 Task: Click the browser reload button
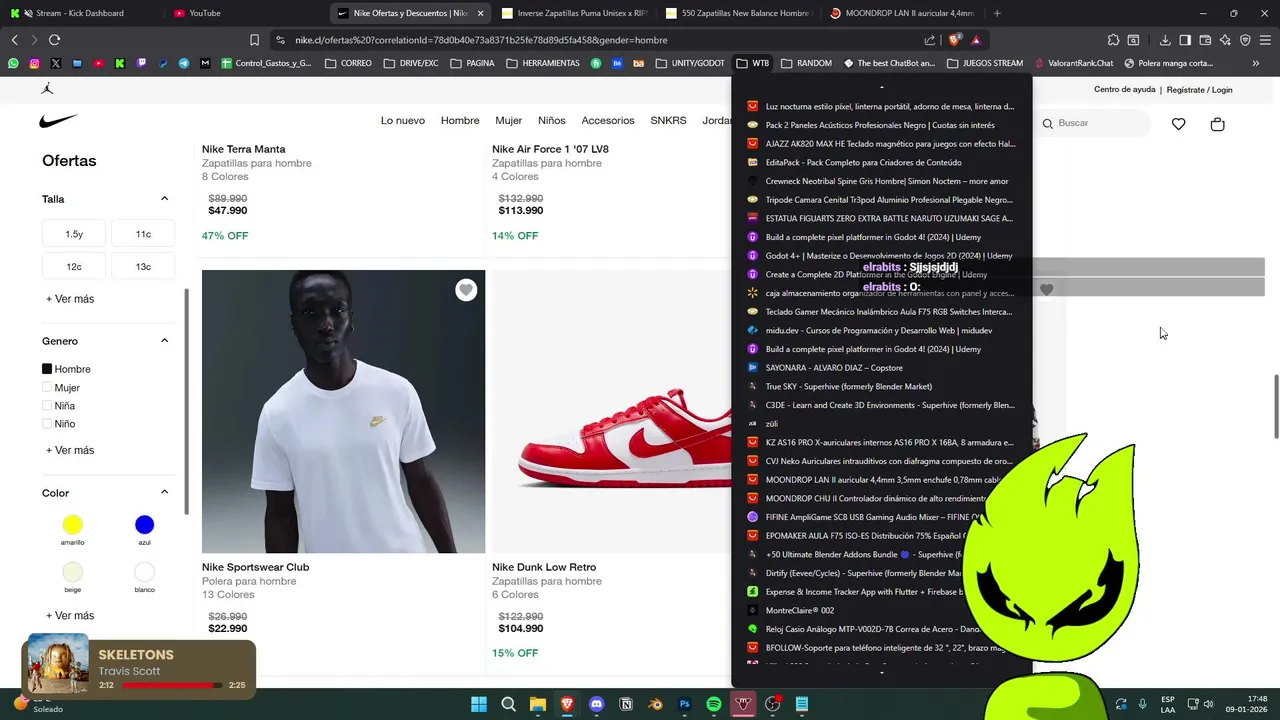coord(54,40)
